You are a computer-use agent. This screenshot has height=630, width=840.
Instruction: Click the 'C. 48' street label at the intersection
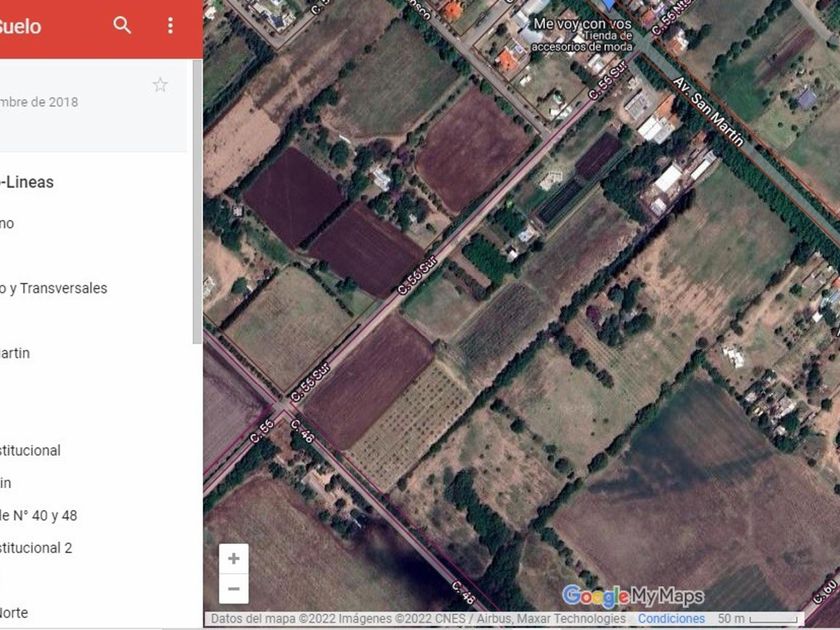pos(302,431)
